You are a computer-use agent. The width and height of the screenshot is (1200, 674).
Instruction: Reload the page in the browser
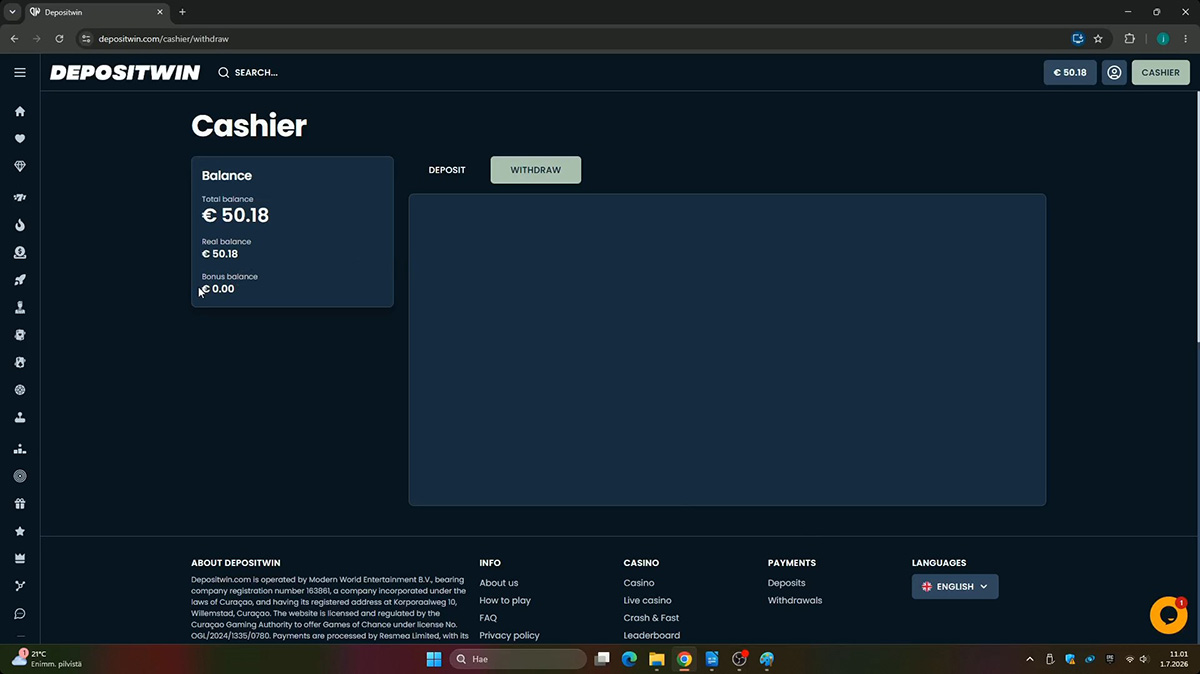(60, 39)
